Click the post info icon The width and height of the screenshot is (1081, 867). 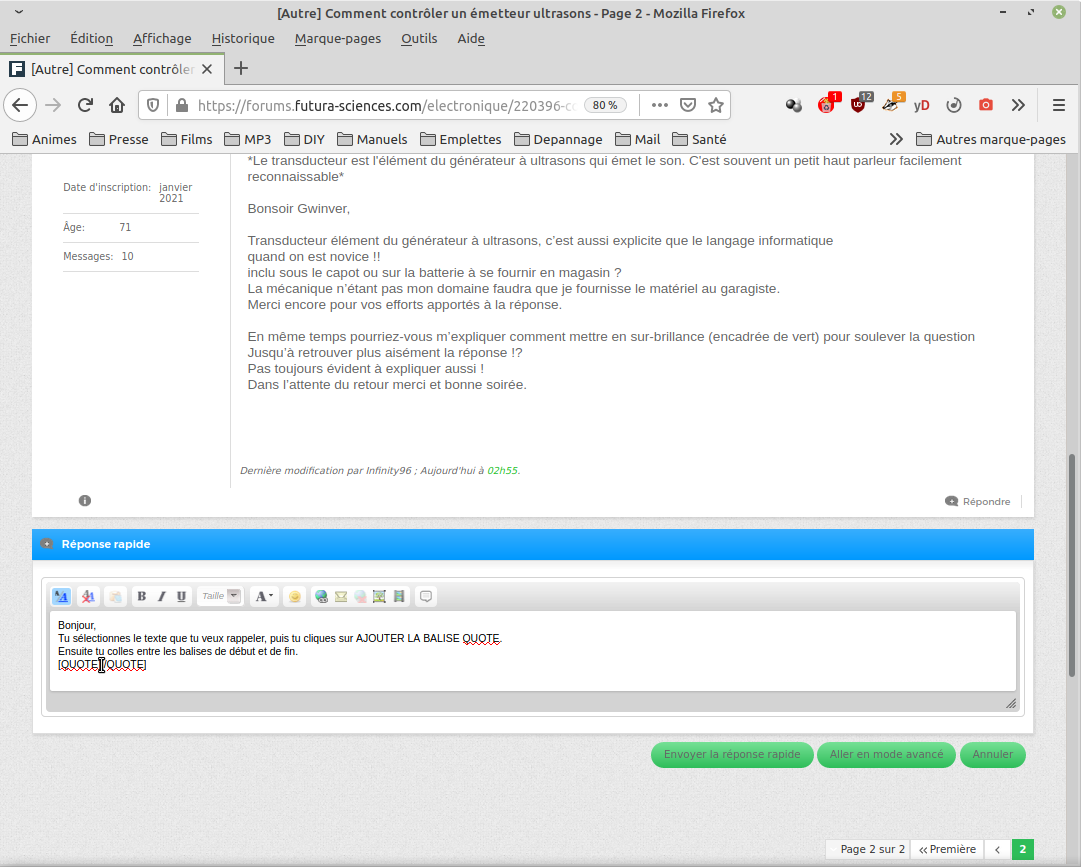[x=85, y=500]
